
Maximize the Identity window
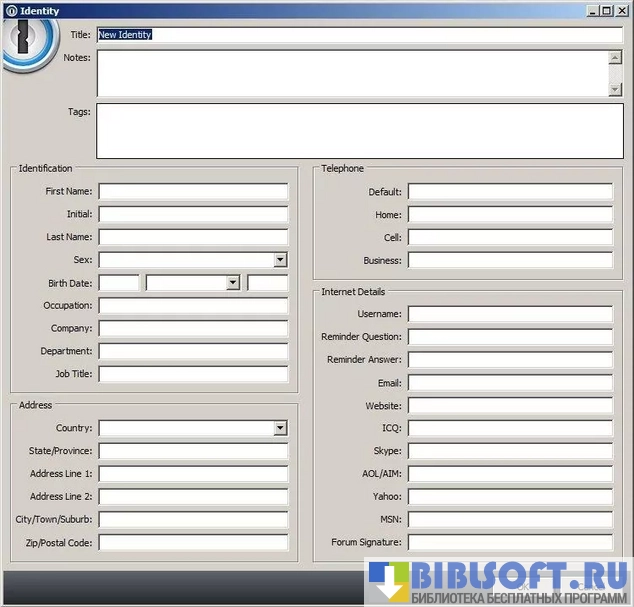point(606,11)
